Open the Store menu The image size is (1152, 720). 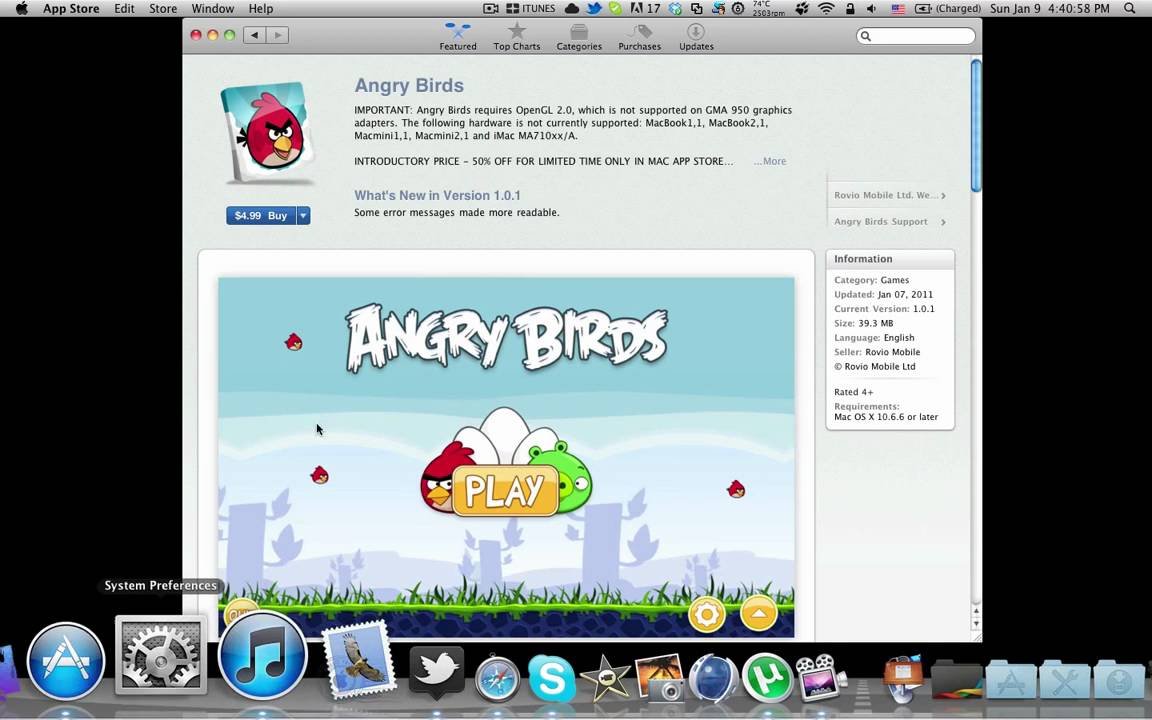coord(163,9)
